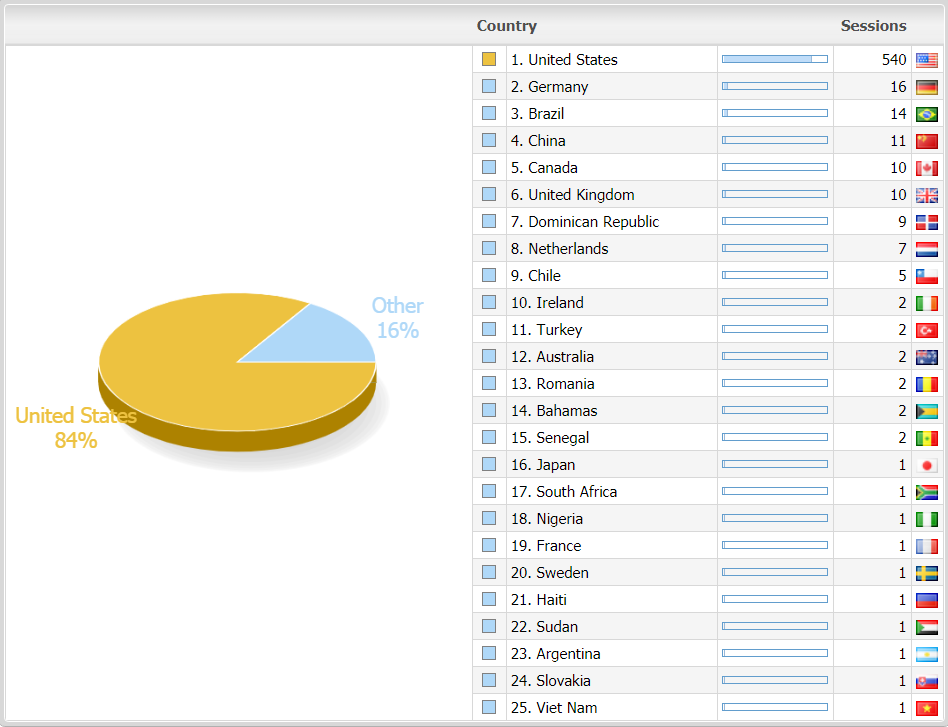Click the Sessions column header
The image size is (948, 727).
tap(873, 26)
